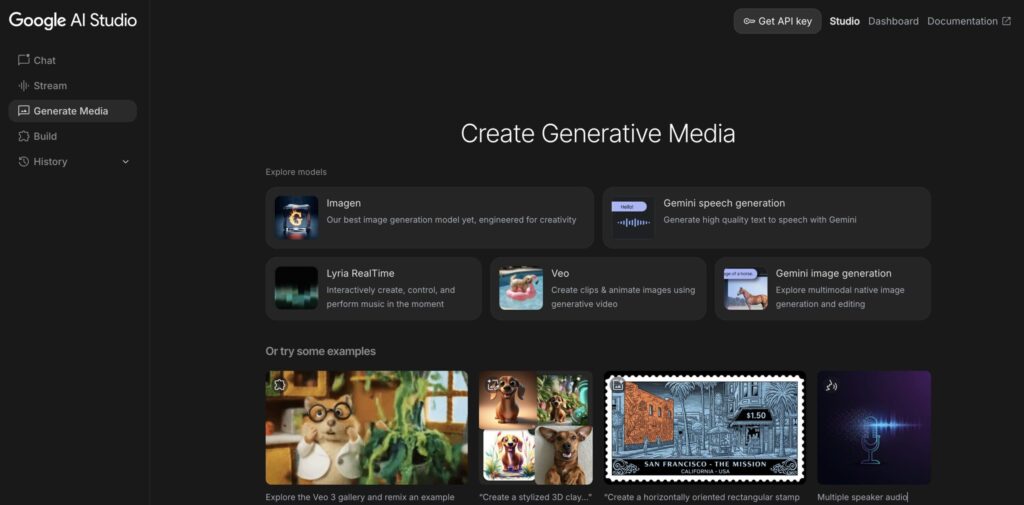Open the San Francisco stamp example
Image resolution: width=1024 pixels, height=505 pixels.
(x=705, y=428)
